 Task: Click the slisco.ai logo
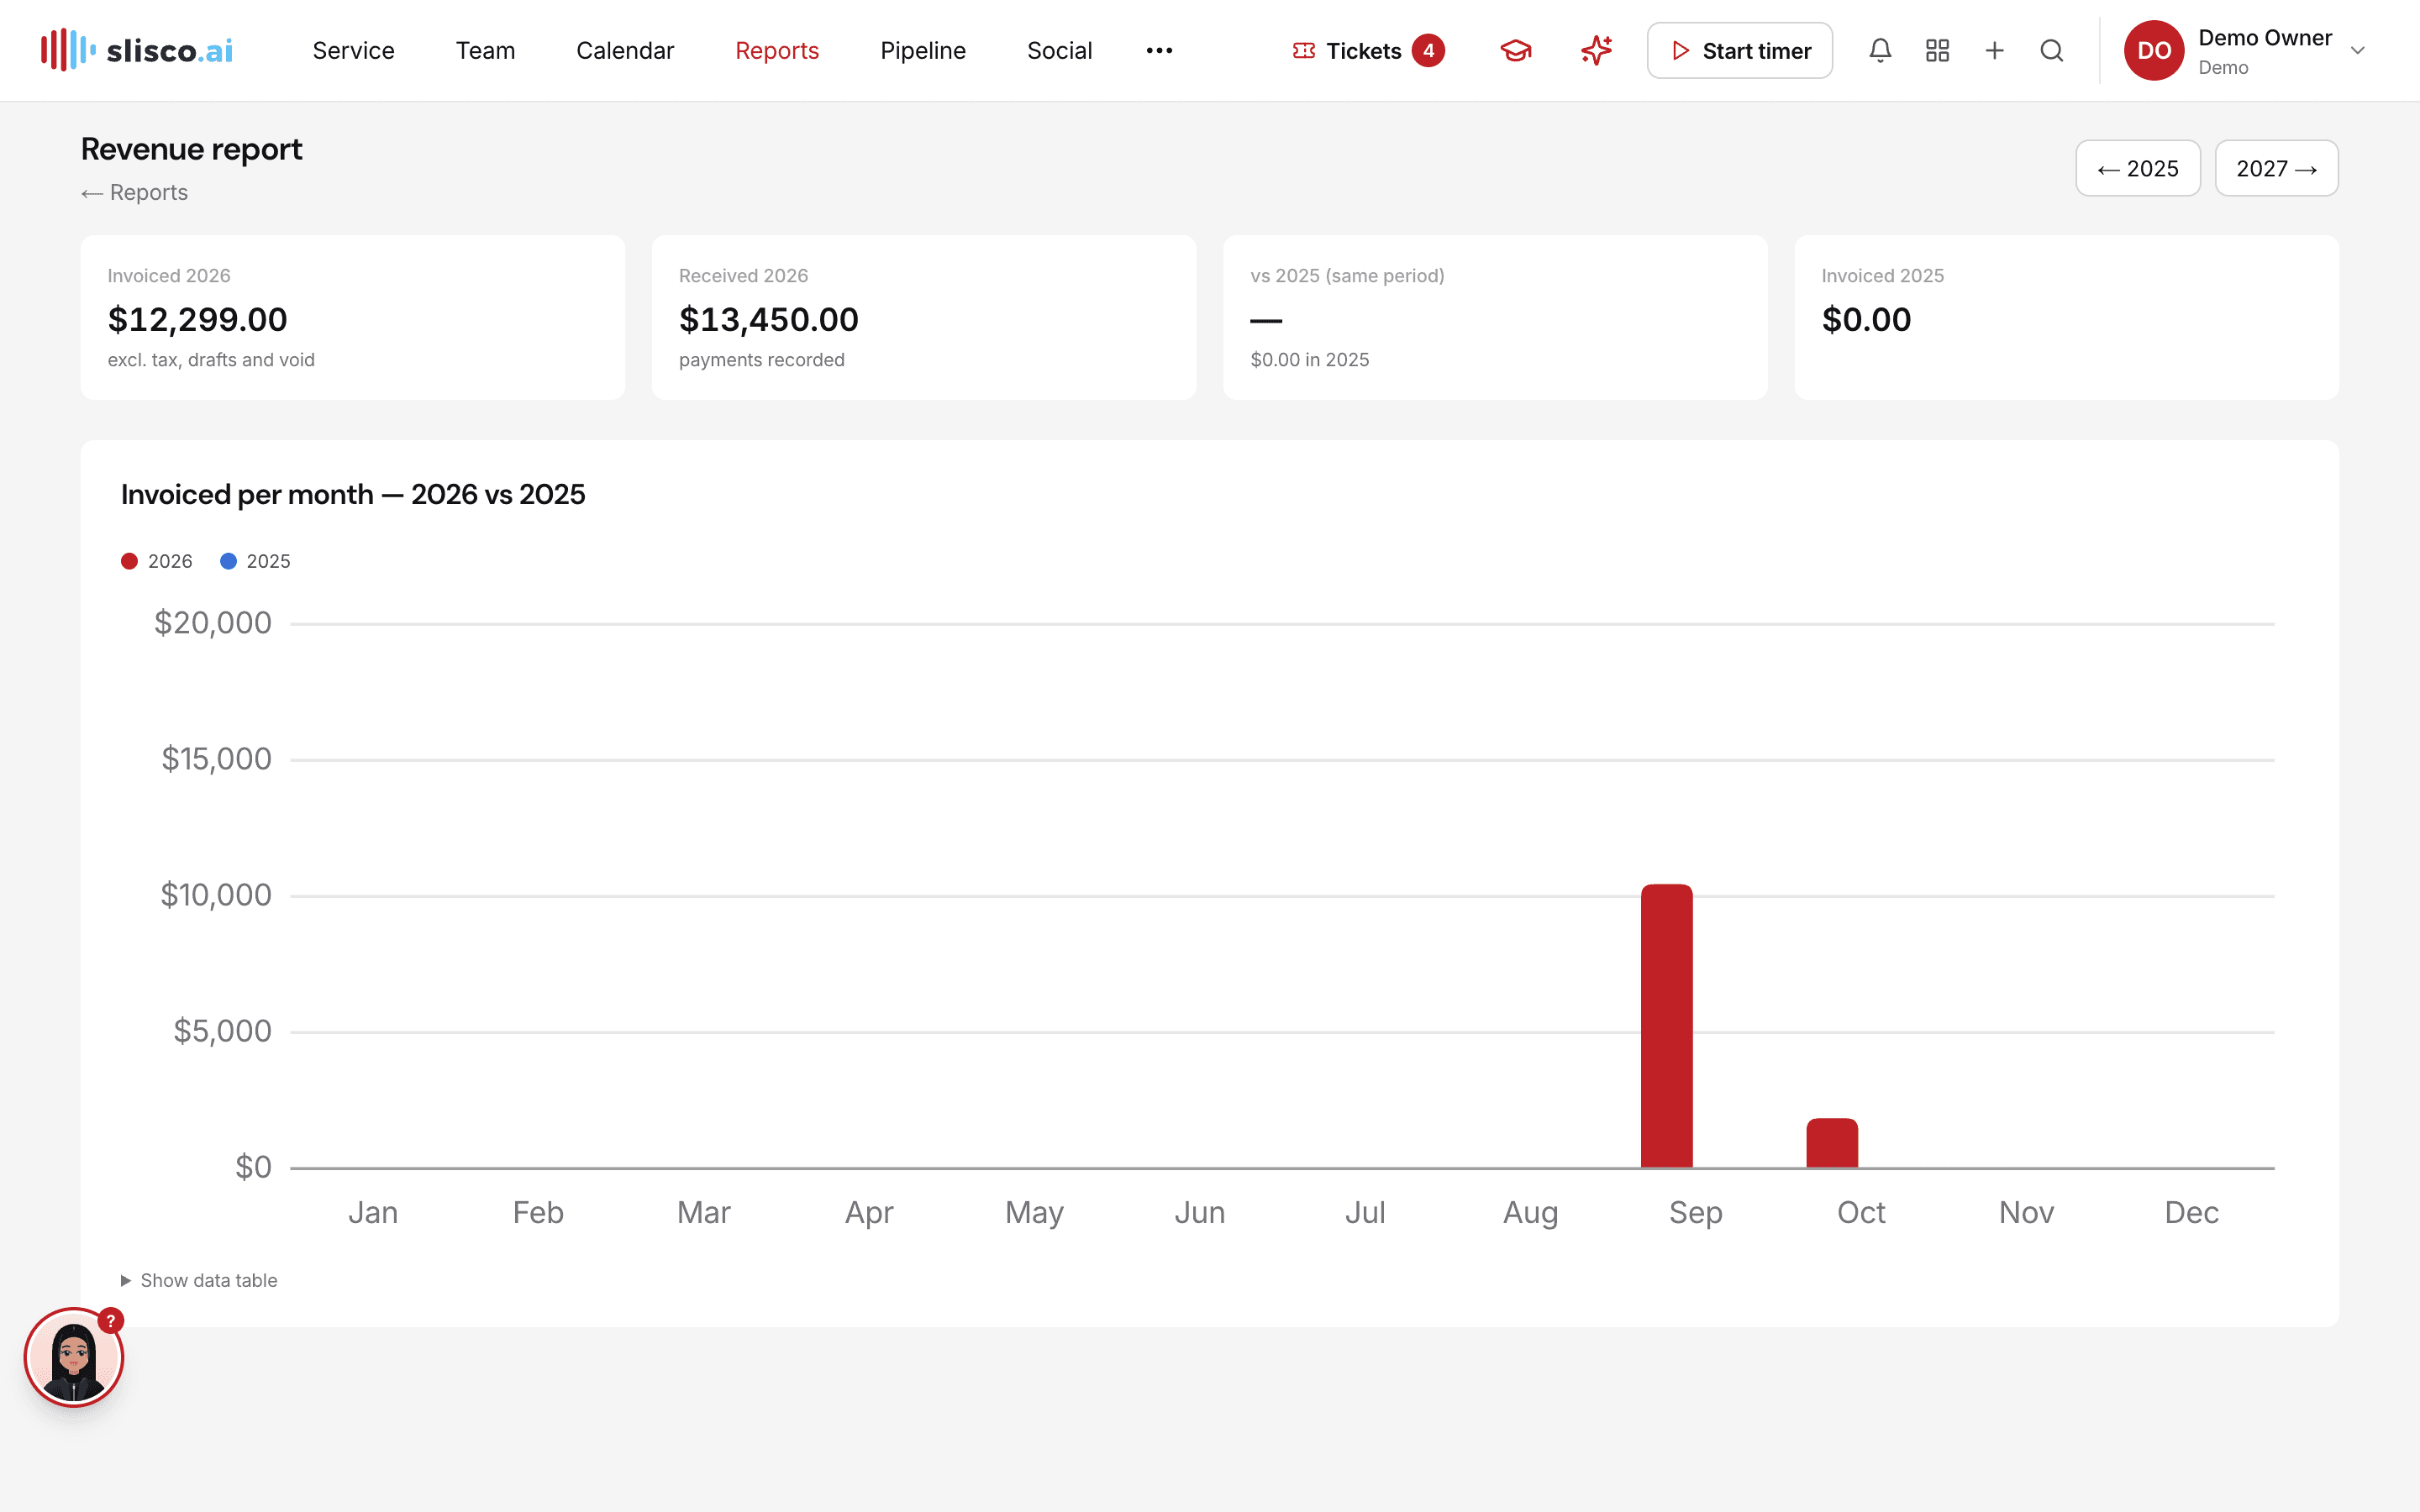coord(137,50)
